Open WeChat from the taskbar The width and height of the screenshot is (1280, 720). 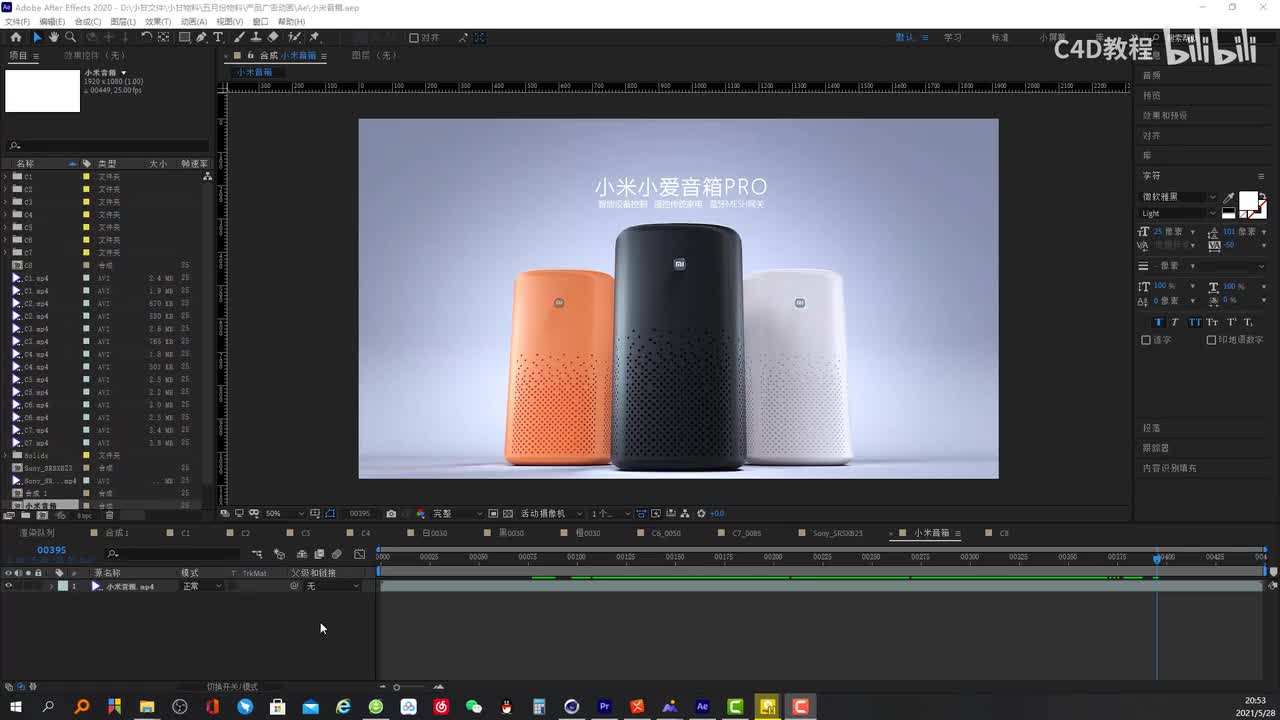[474, 707]
